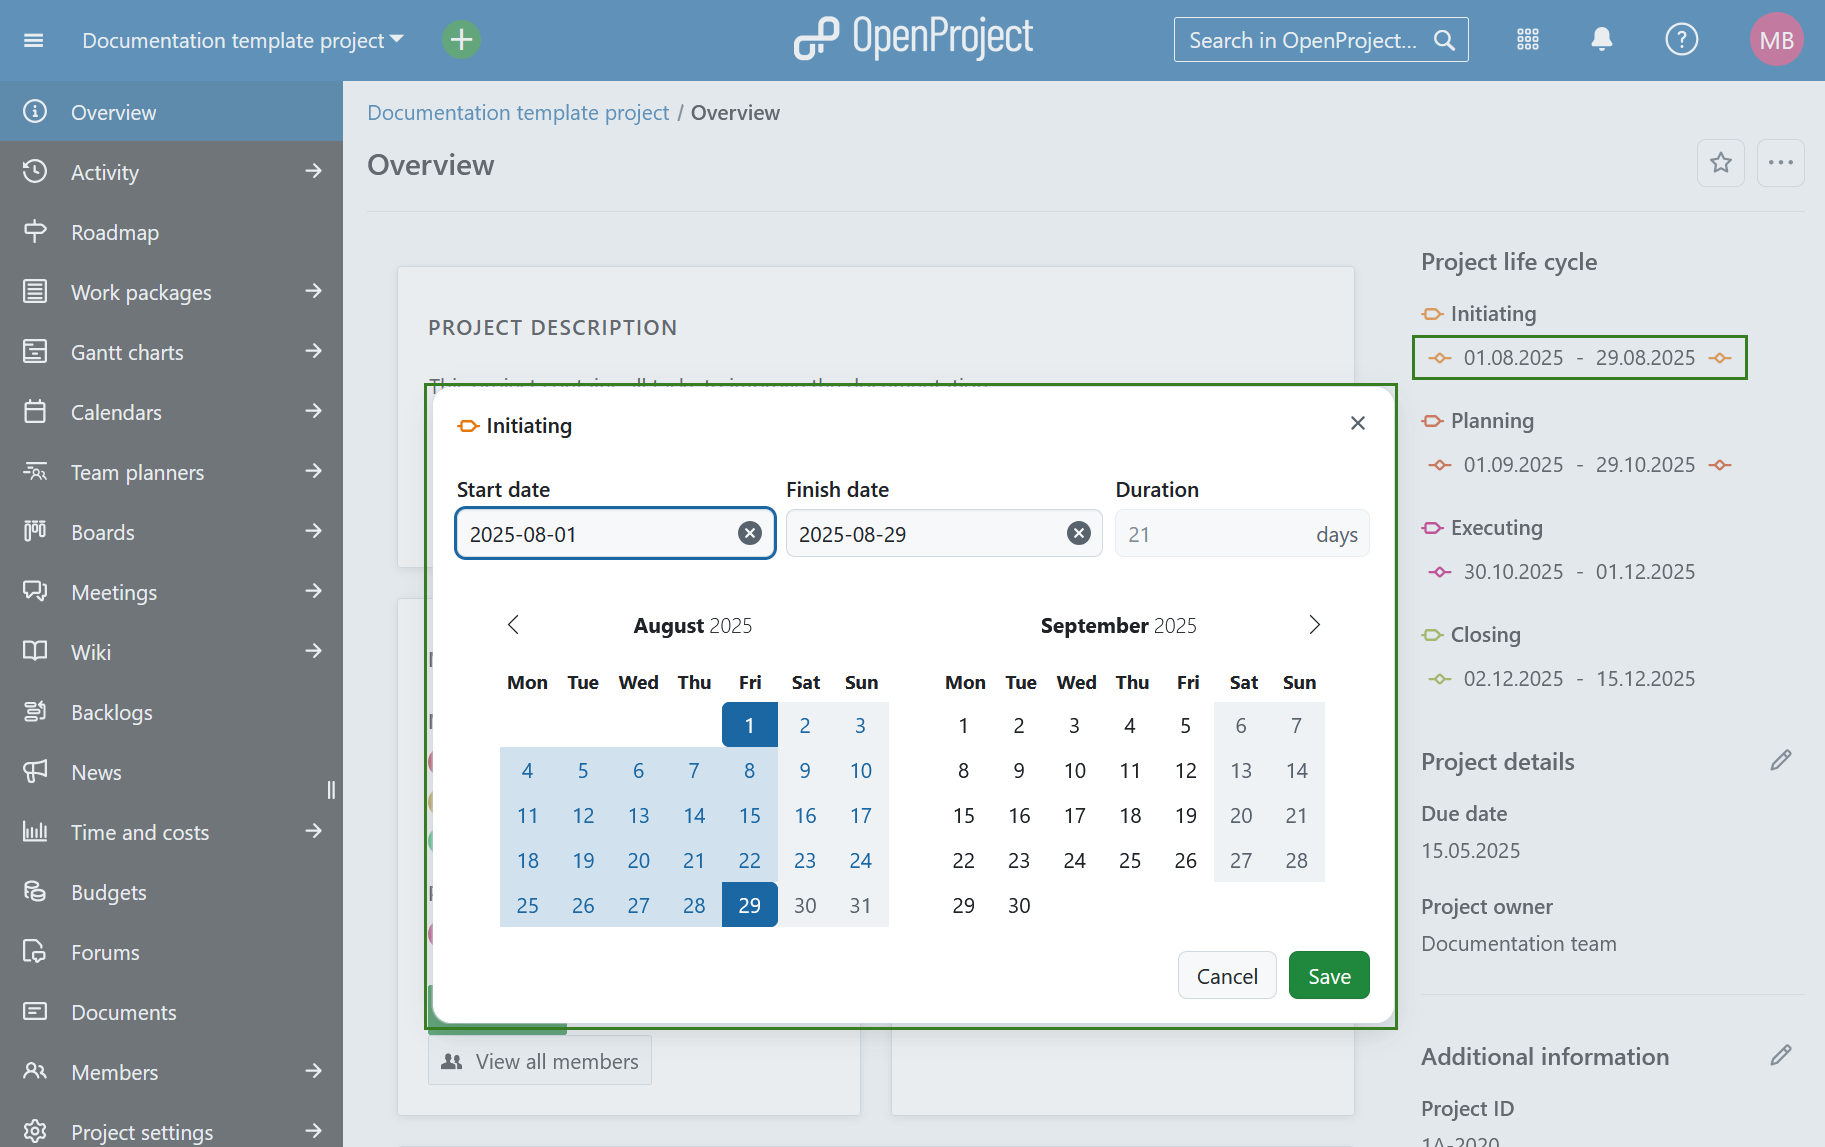Open the modules grid menu

(1527, 40)
